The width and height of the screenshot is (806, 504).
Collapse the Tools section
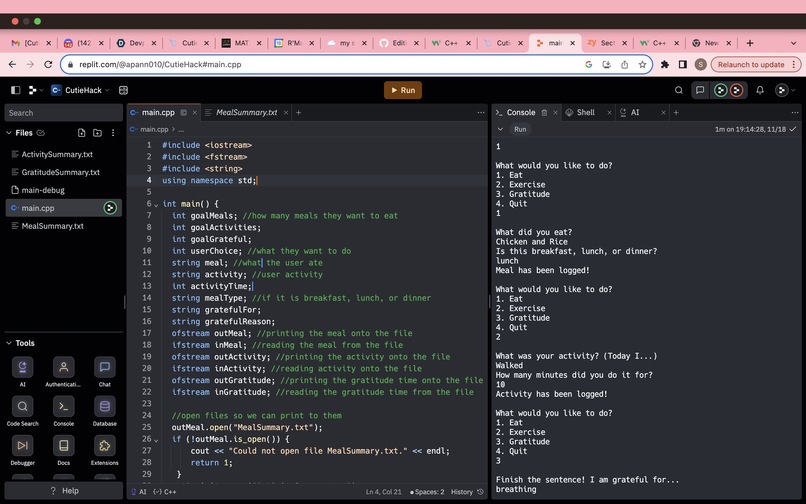coord(9,343)
